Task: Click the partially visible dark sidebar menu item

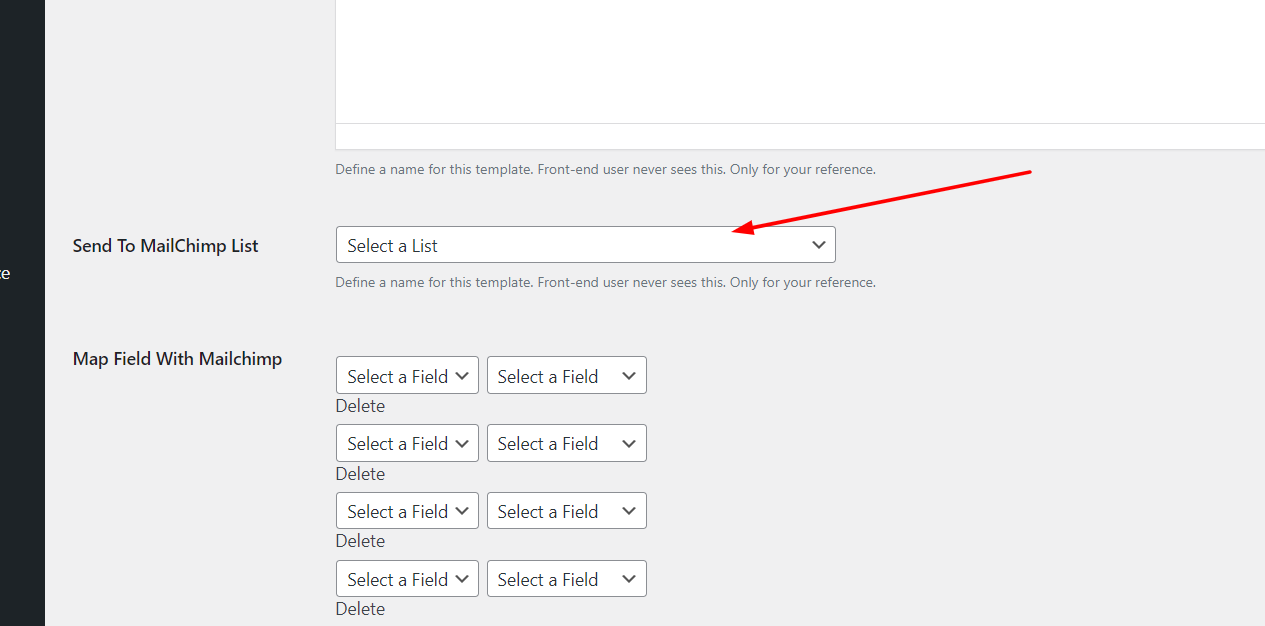Action: [5, 273]
